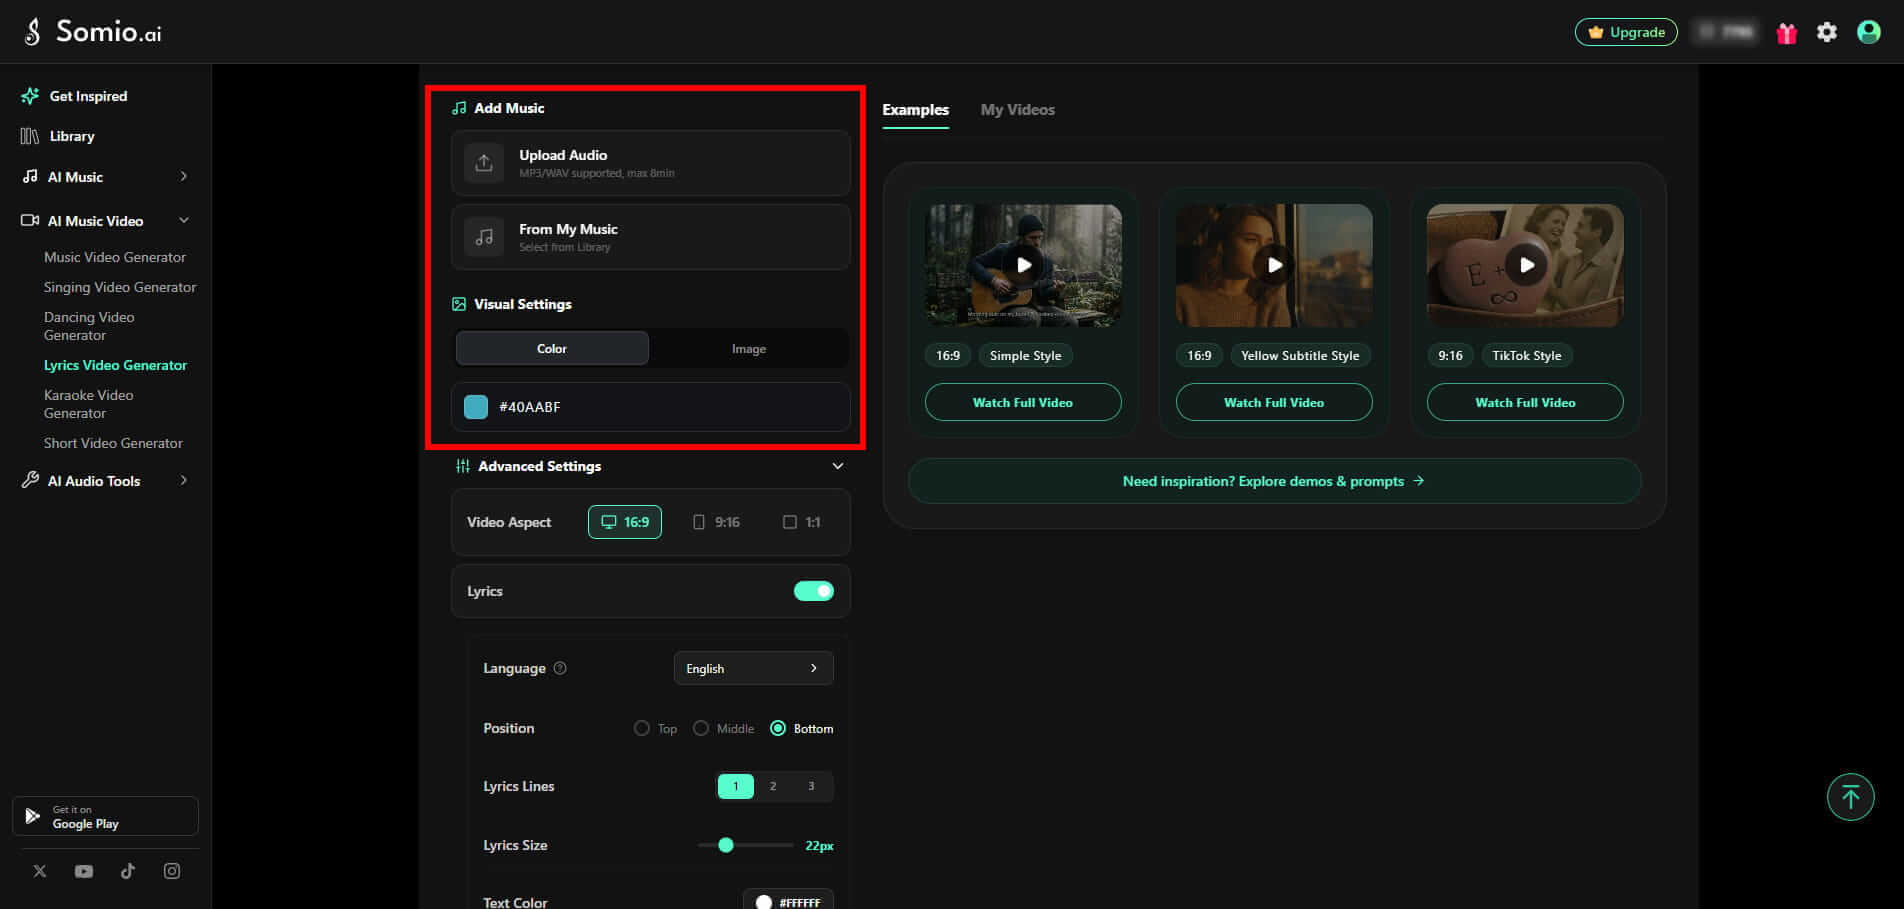Screen dimensions: 1904x909
Task: Play the Yellow Subtitle Style example video
Action: coord(1274,265)
